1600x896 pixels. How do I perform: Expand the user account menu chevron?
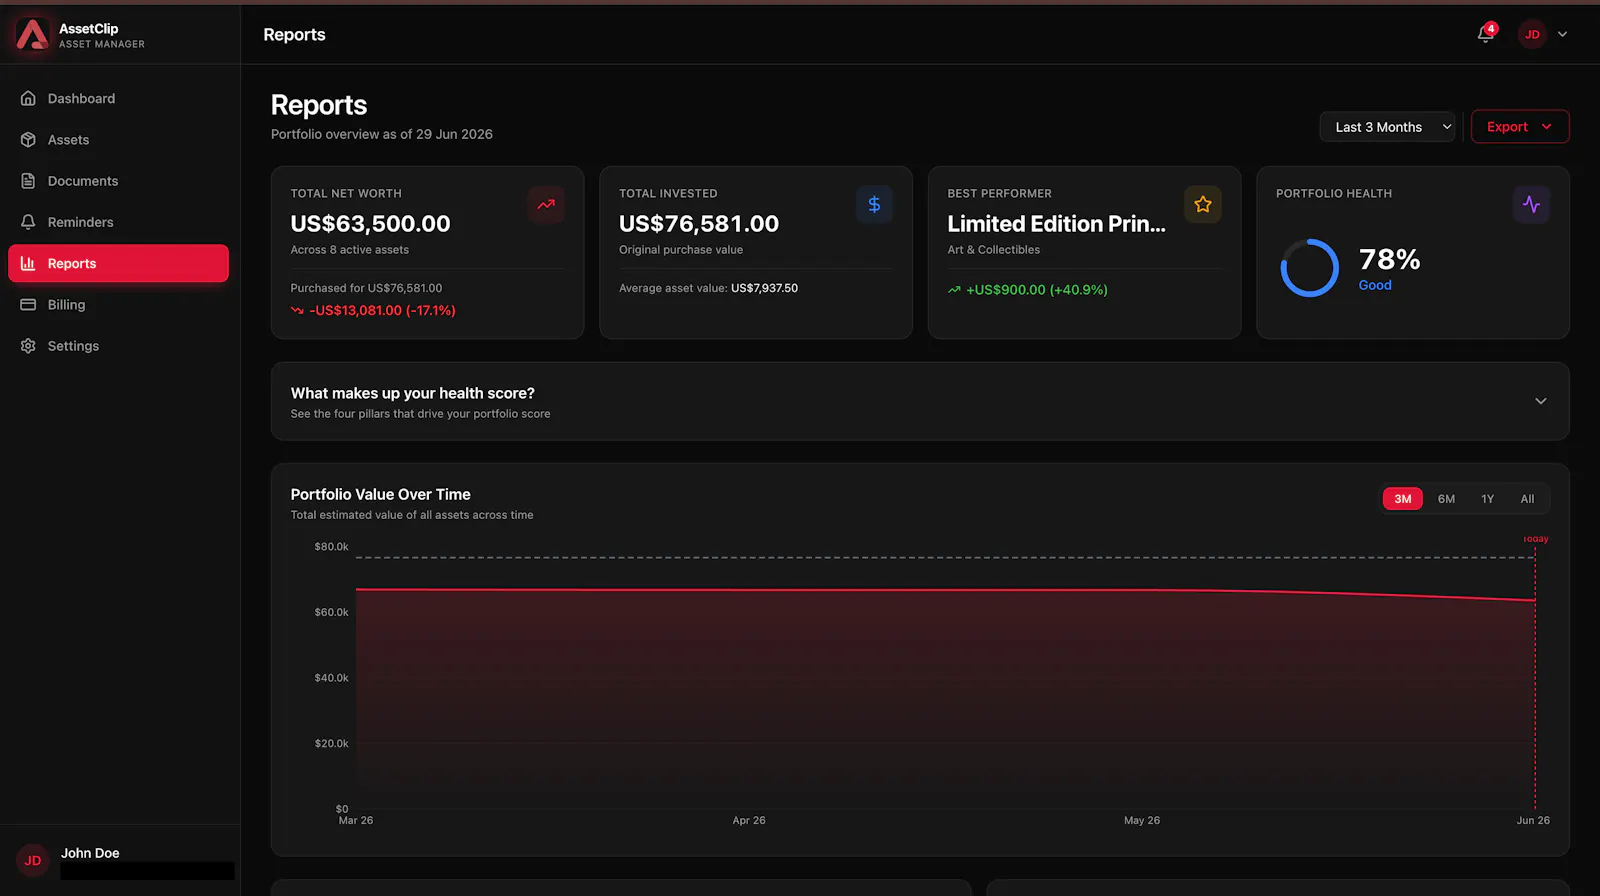[x=1563, y=34]
